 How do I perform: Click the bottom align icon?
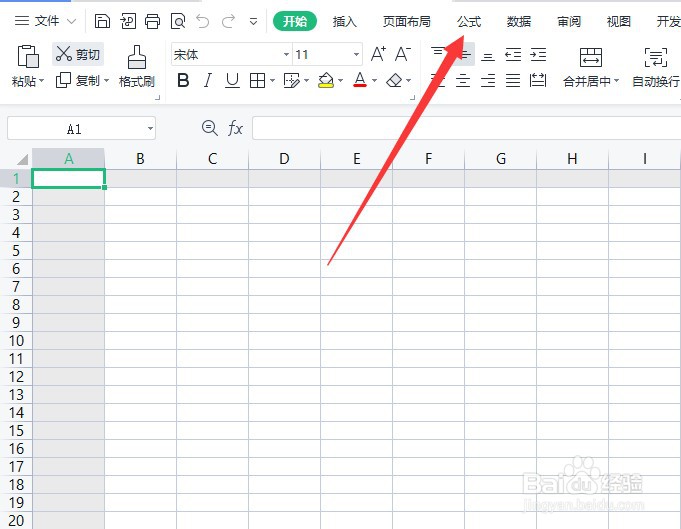coord(488,55)
